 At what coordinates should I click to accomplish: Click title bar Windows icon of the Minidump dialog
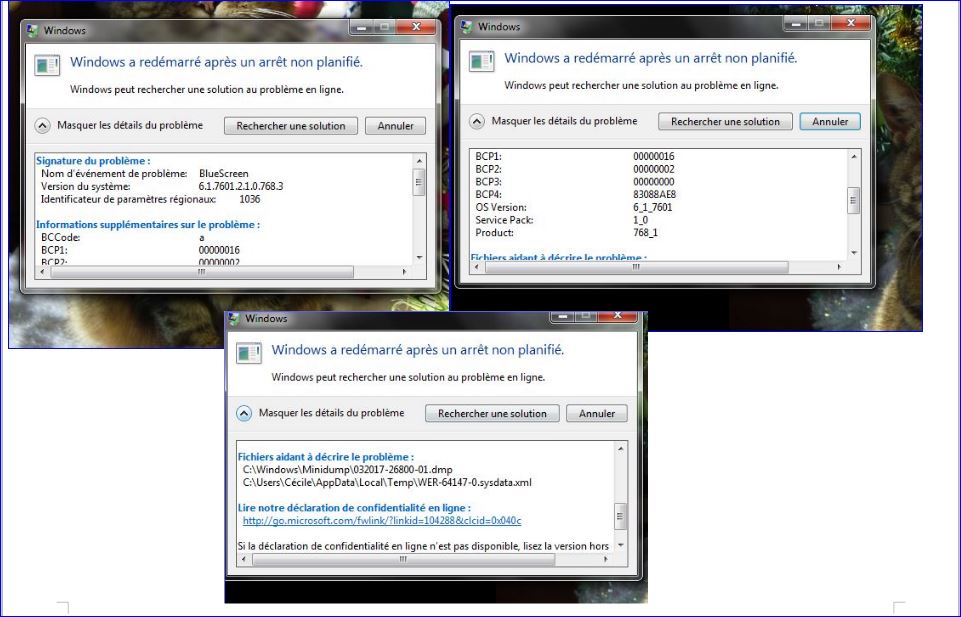(234, 319)
